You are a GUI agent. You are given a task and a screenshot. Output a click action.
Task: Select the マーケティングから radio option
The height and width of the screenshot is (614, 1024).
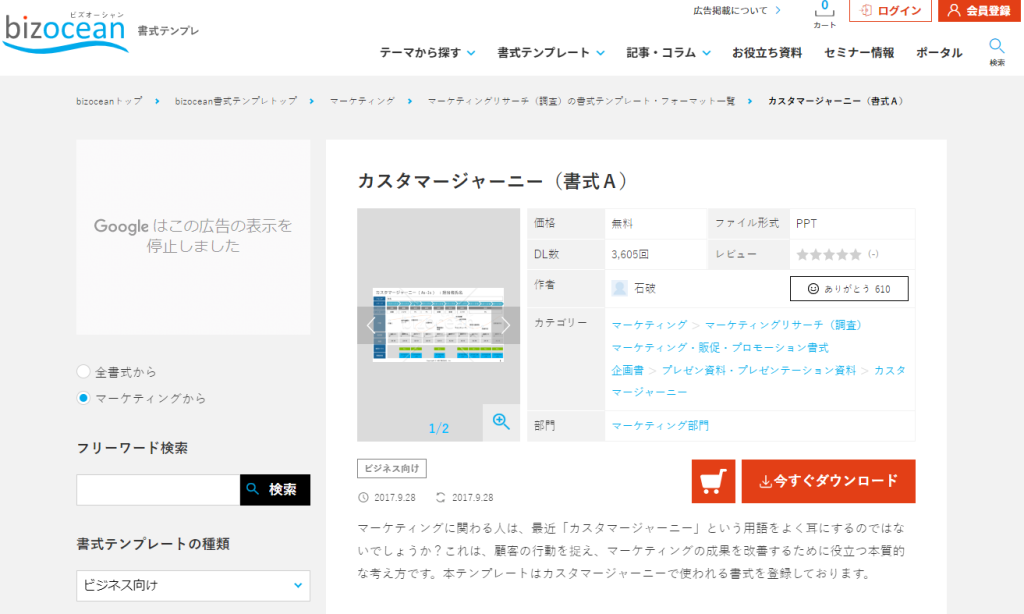coord(84,398)
